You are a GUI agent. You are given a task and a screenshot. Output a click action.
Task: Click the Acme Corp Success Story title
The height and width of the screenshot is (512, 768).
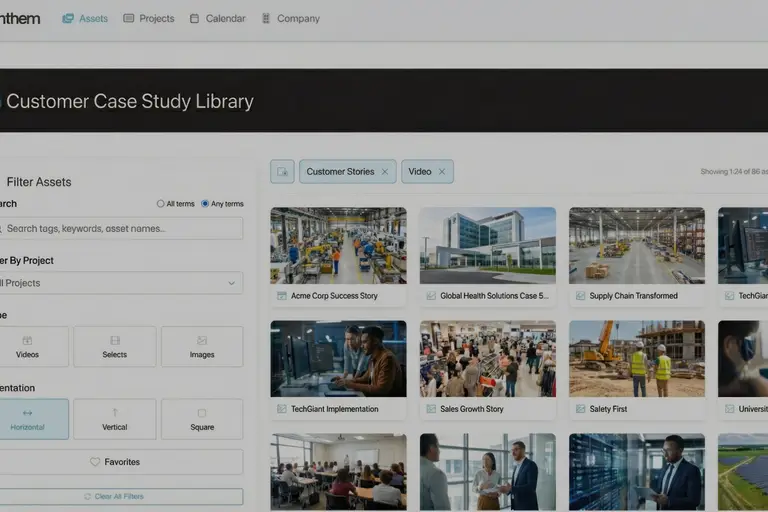pos(334,296)
